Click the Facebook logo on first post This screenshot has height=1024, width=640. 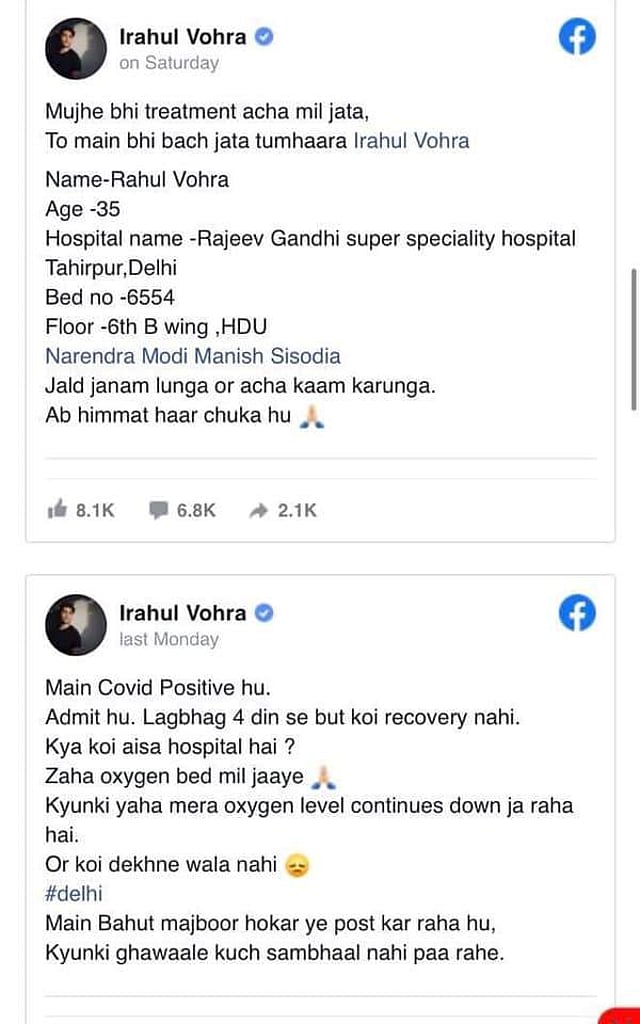tap(577, 37)
